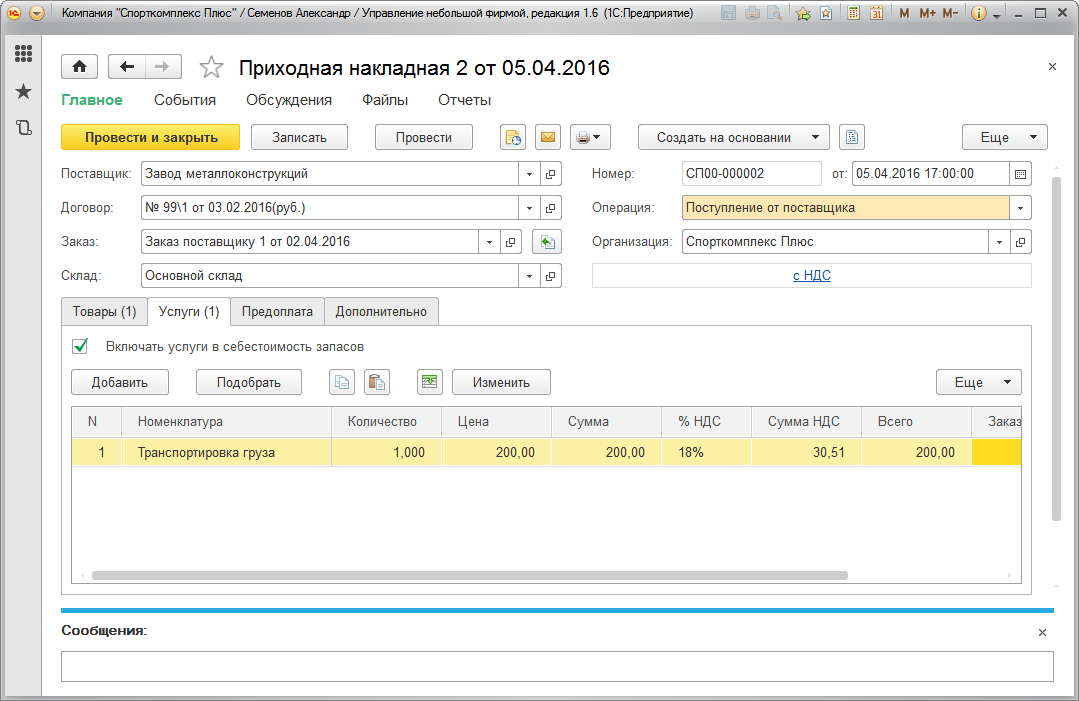Click the Добавить button above the table
The image size is (1079, 701).
point(120,382)
